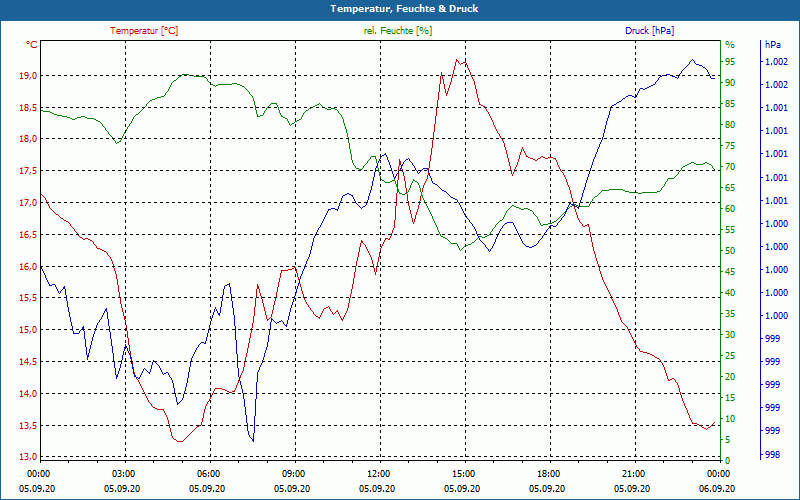Select the red 'Temperatur [°C]' legend label
The image size is (800, 500).
[x=144, y=31]
